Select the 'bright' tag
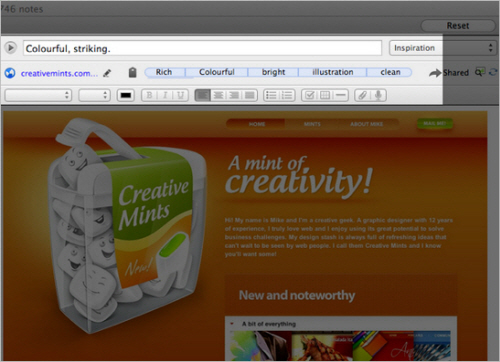 (273, 72)
